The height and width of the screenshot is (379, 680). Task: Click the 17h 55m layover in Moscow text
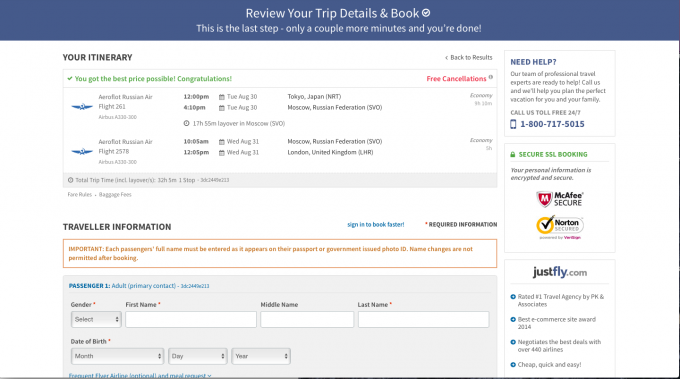[239, 124]
